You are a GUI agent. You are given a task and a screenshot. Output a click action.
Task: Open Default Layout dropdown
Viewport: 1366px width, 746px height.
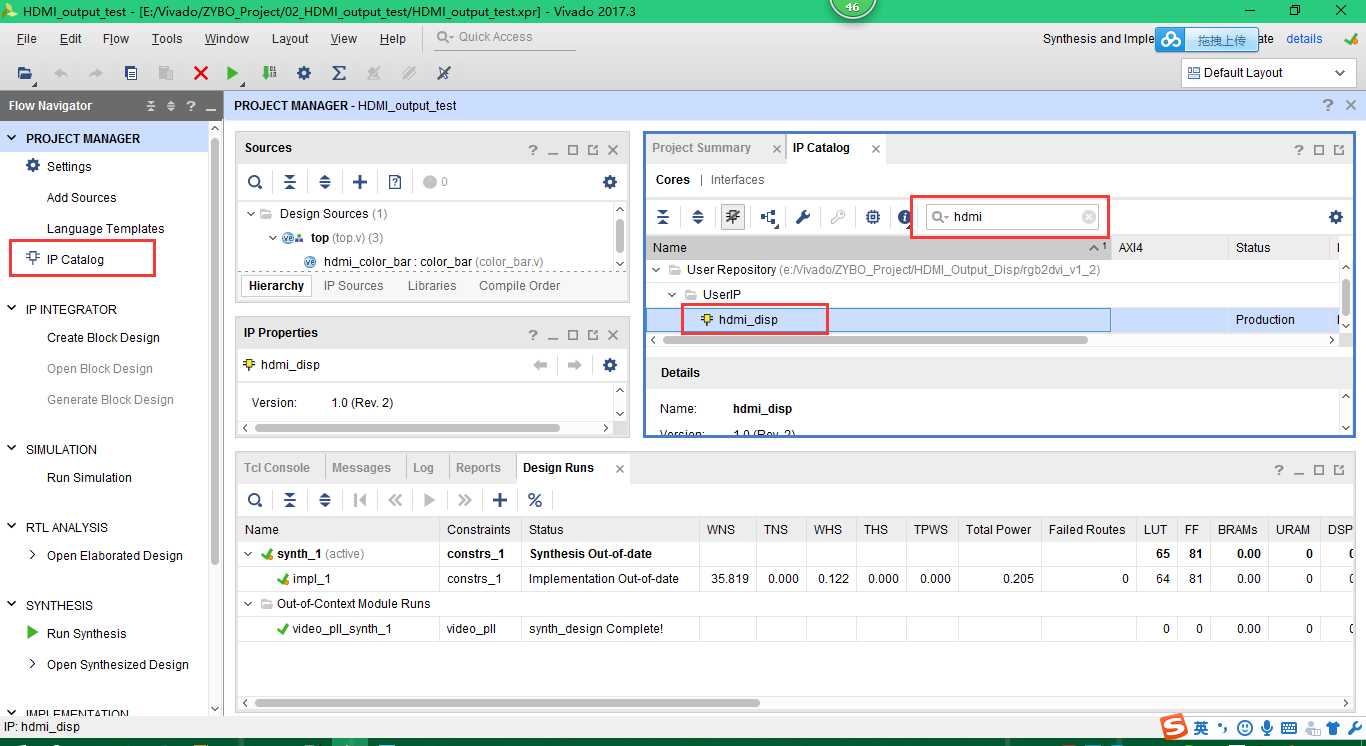click(x=1268, y=73)
